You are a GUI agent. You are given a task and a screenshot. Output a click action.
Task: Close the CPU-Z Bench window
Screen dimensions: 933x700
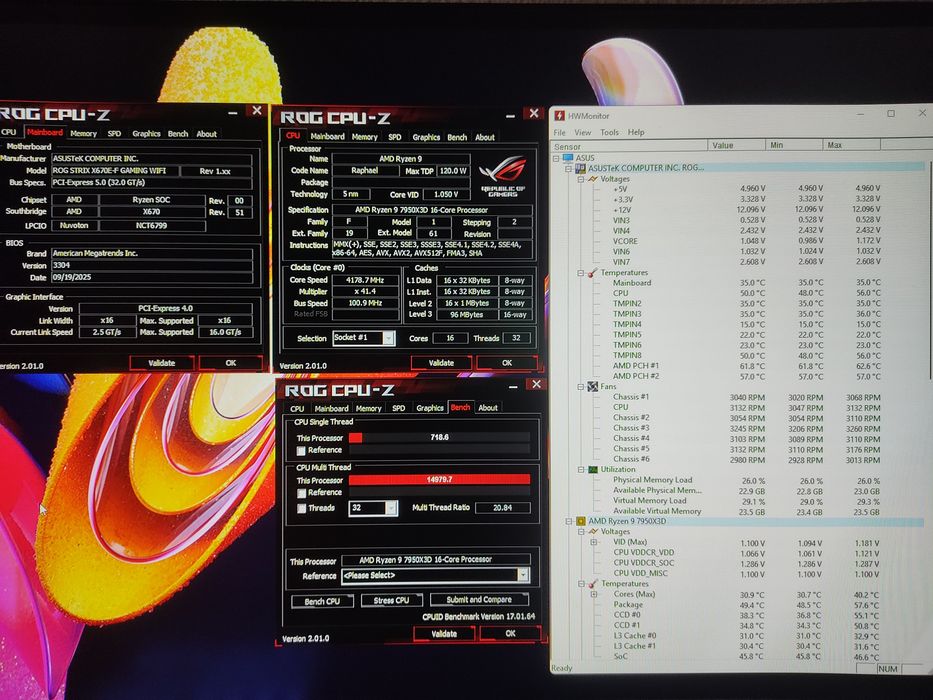pos(536,385)
